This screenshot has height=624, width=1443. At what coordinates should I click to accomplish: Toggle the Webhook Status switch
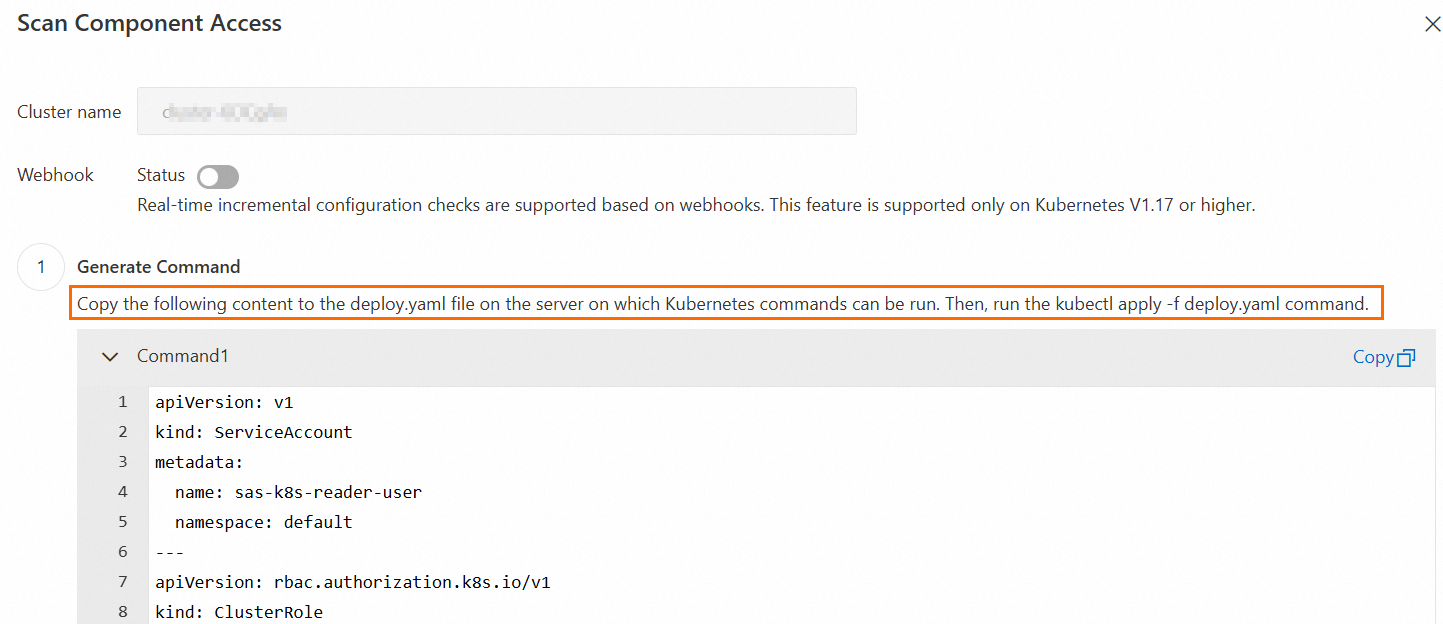[218, 177]
